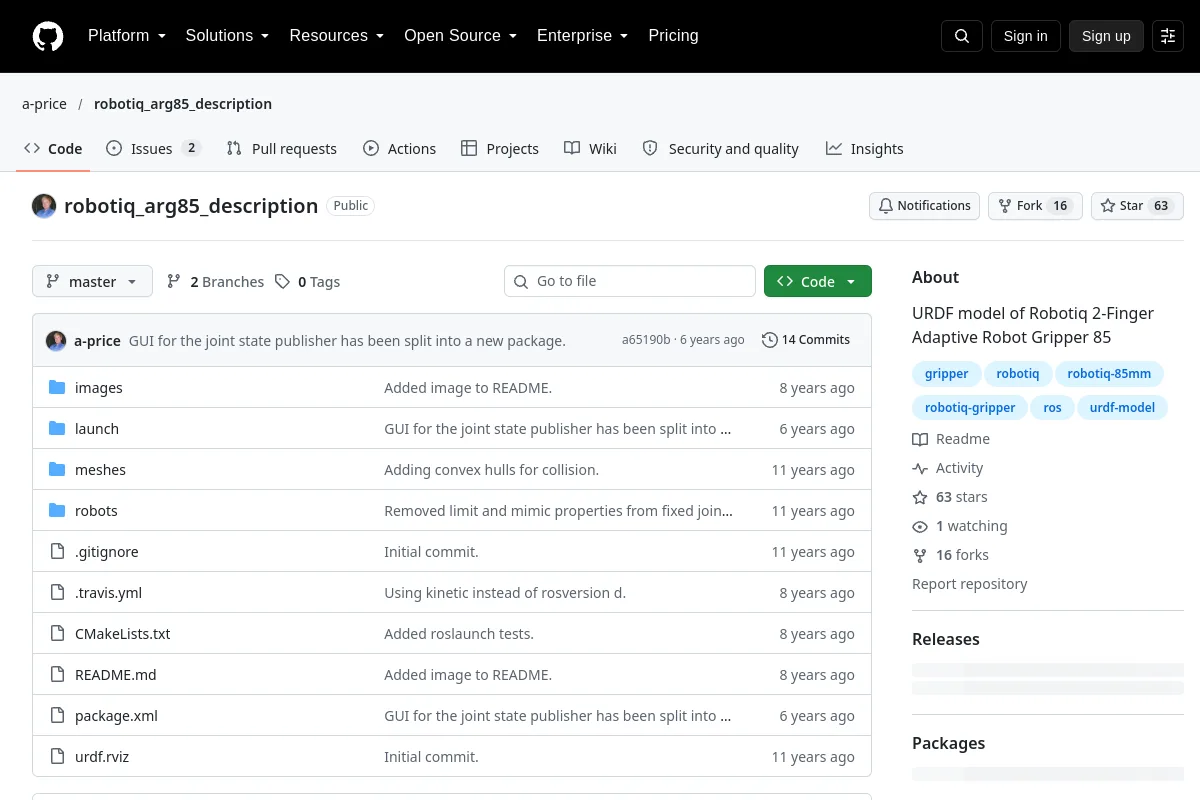The height and width of the screenshot is (800, 1200).
Task: Click the Sign up button
Action: click(1106, 36)
